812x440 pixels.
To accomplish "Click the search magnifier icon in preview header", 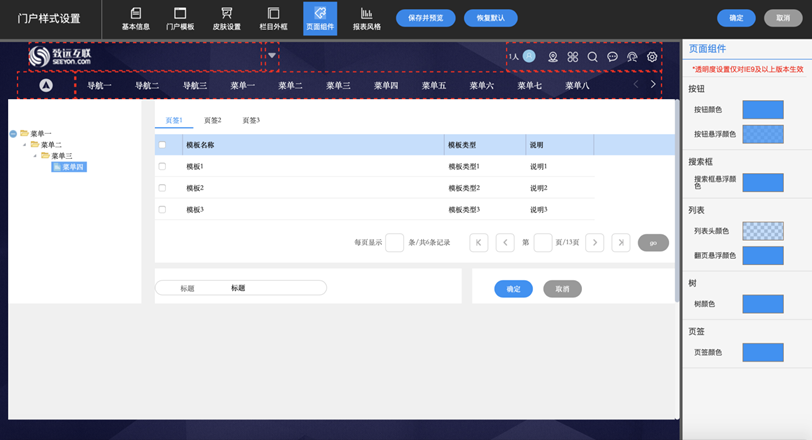I will (592, 57).
